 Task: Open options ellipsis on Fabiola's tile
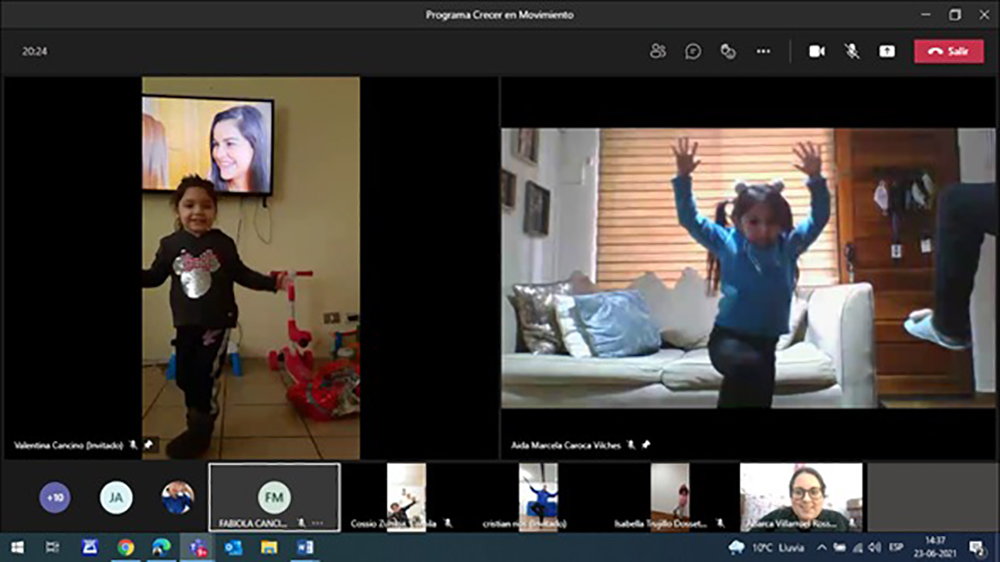click(x=318, y=523)
